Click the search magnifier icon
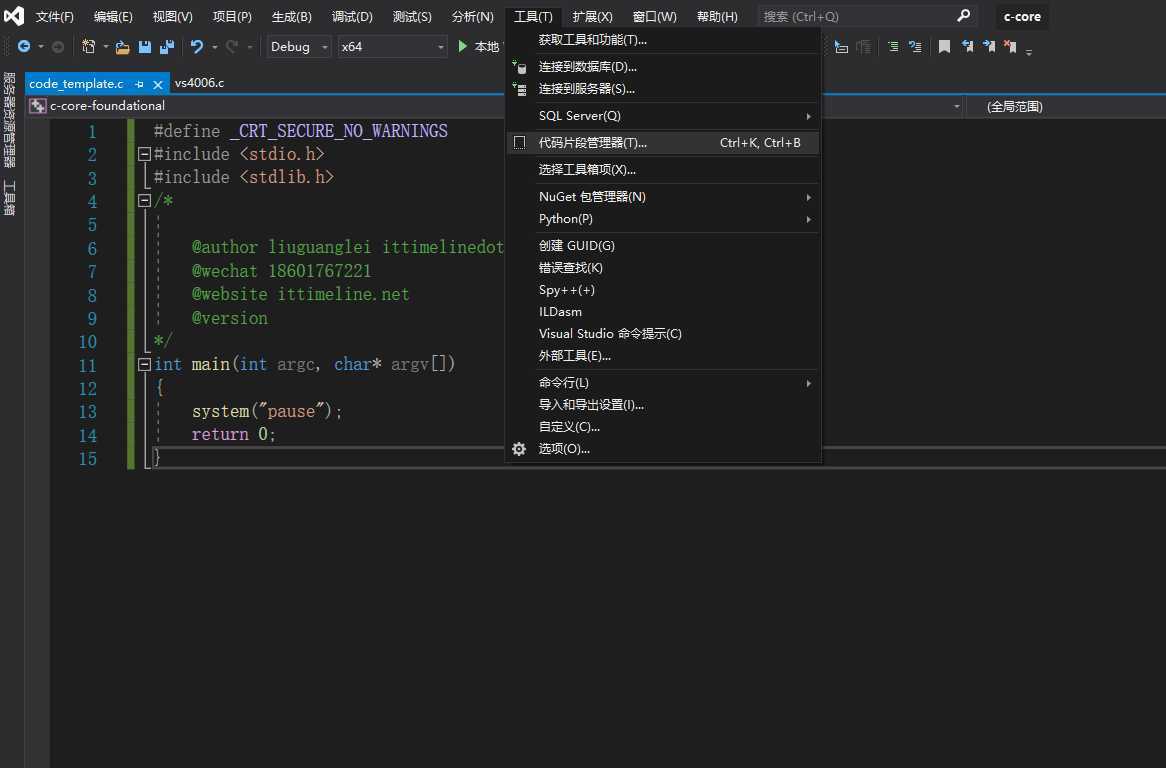Image resolution: width=1166 pixels, height=768 pixels. pos(964,16)
